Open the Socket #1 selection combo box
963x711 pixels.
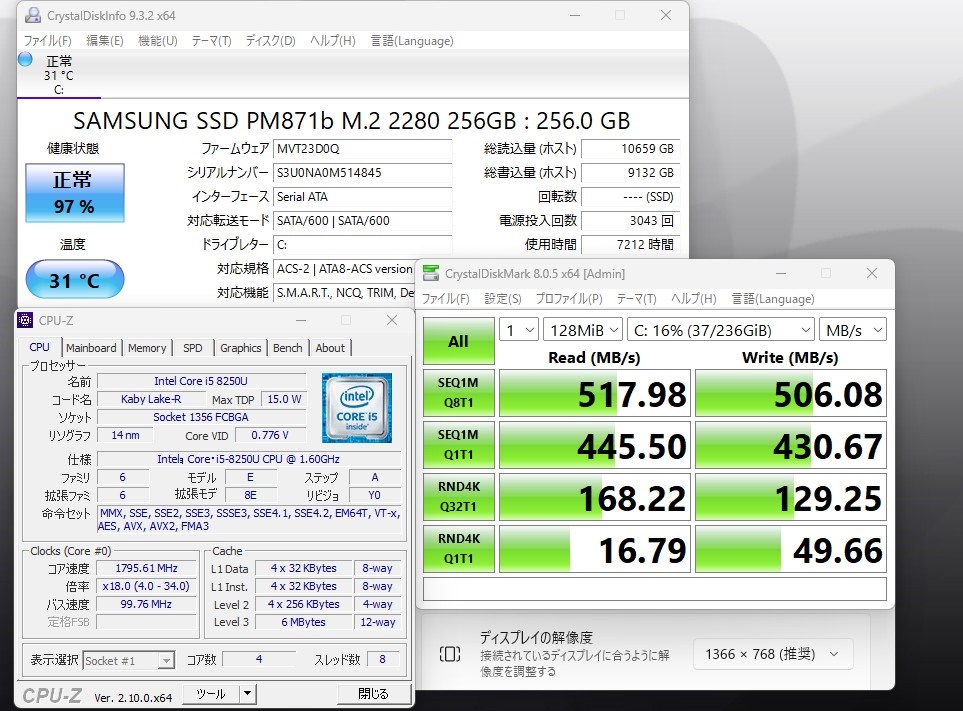128,661
